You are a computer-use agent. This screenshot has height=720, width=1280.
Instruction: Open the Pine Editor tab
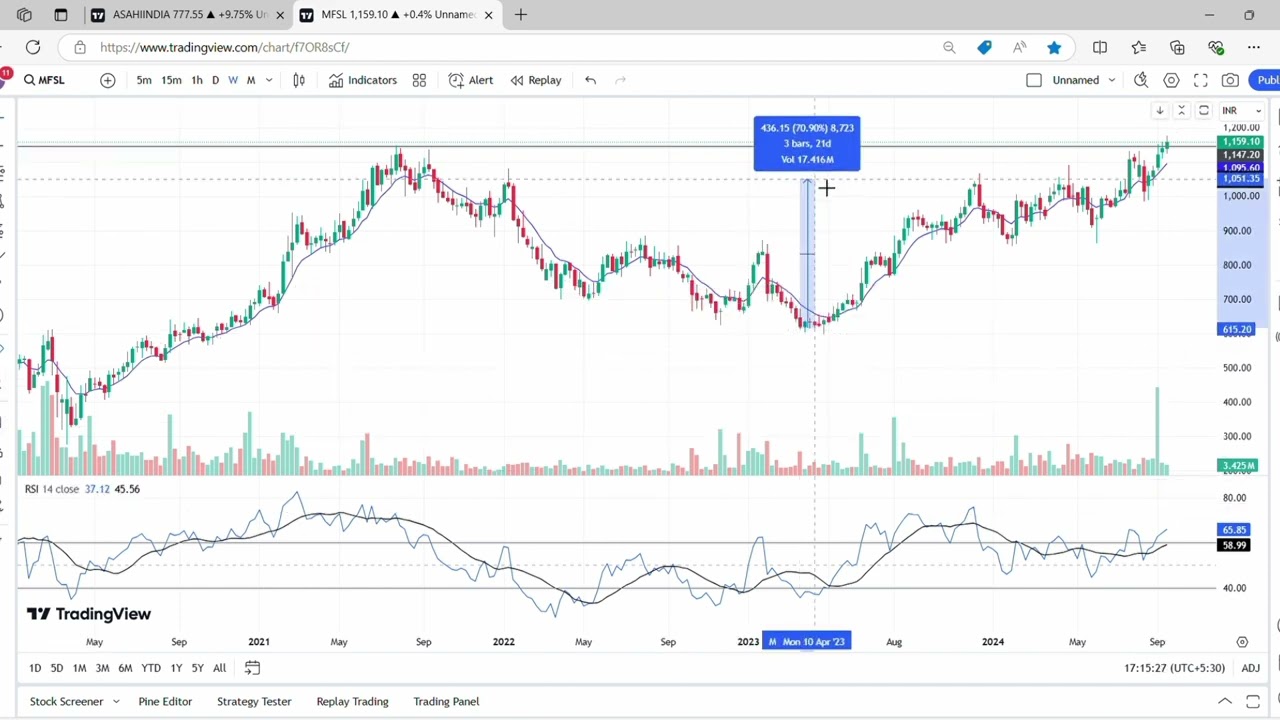pos(165,702)
